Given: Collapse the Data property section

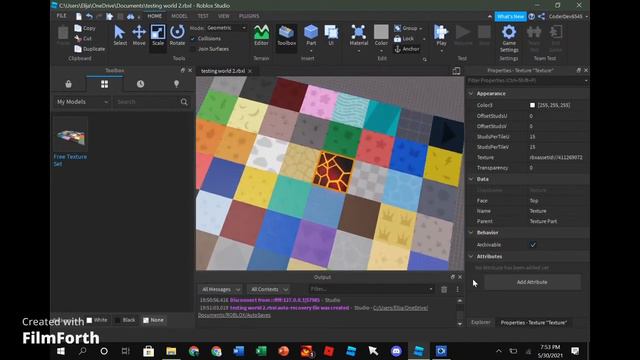Looking at the screenshot, I should click(x=471, y=179).
